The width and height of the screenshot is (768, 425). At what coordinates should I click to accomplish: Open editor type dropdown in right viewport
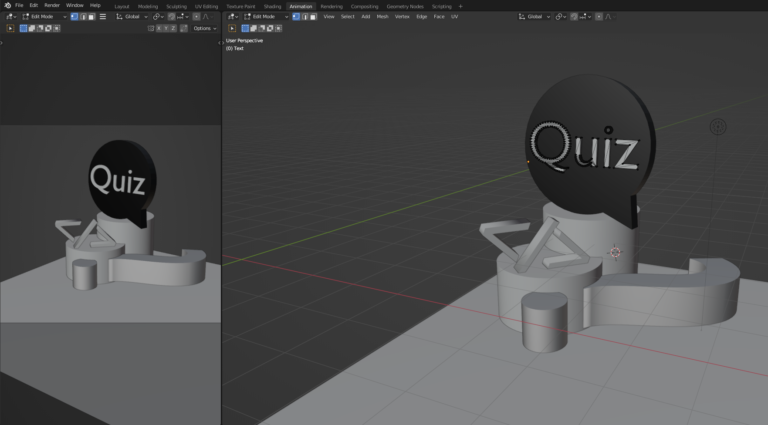233,17
